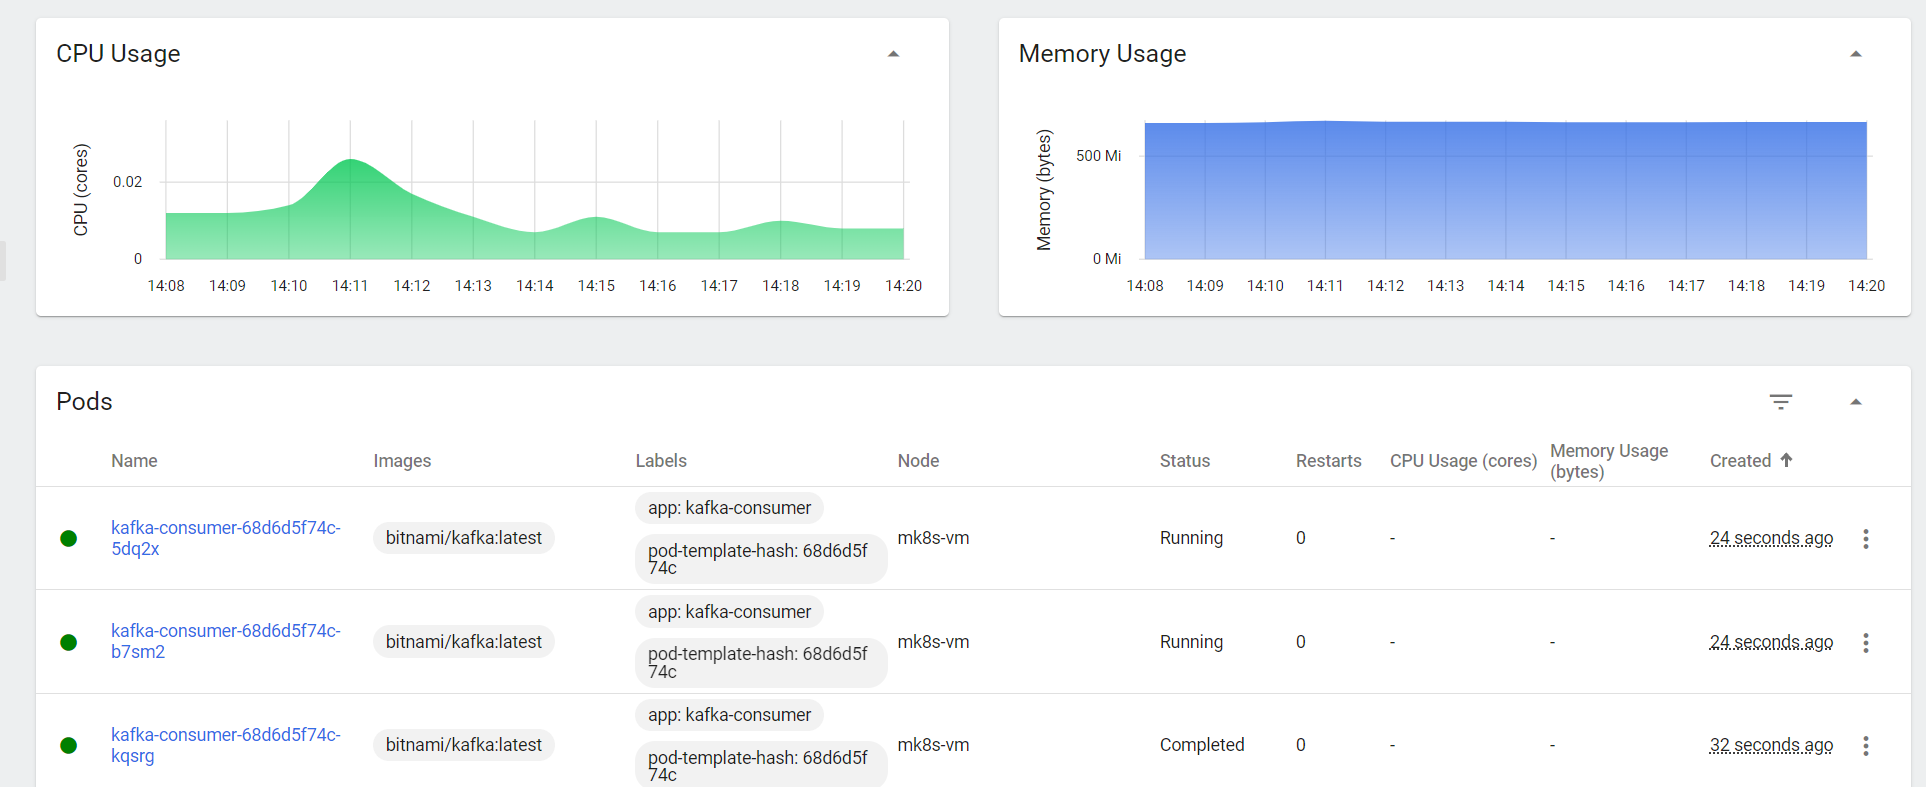This screenshot has height=787, width=1926.
Task: Click bitnami/kafka:latest chip in b7sm2 row
Action: pos(464,642)
